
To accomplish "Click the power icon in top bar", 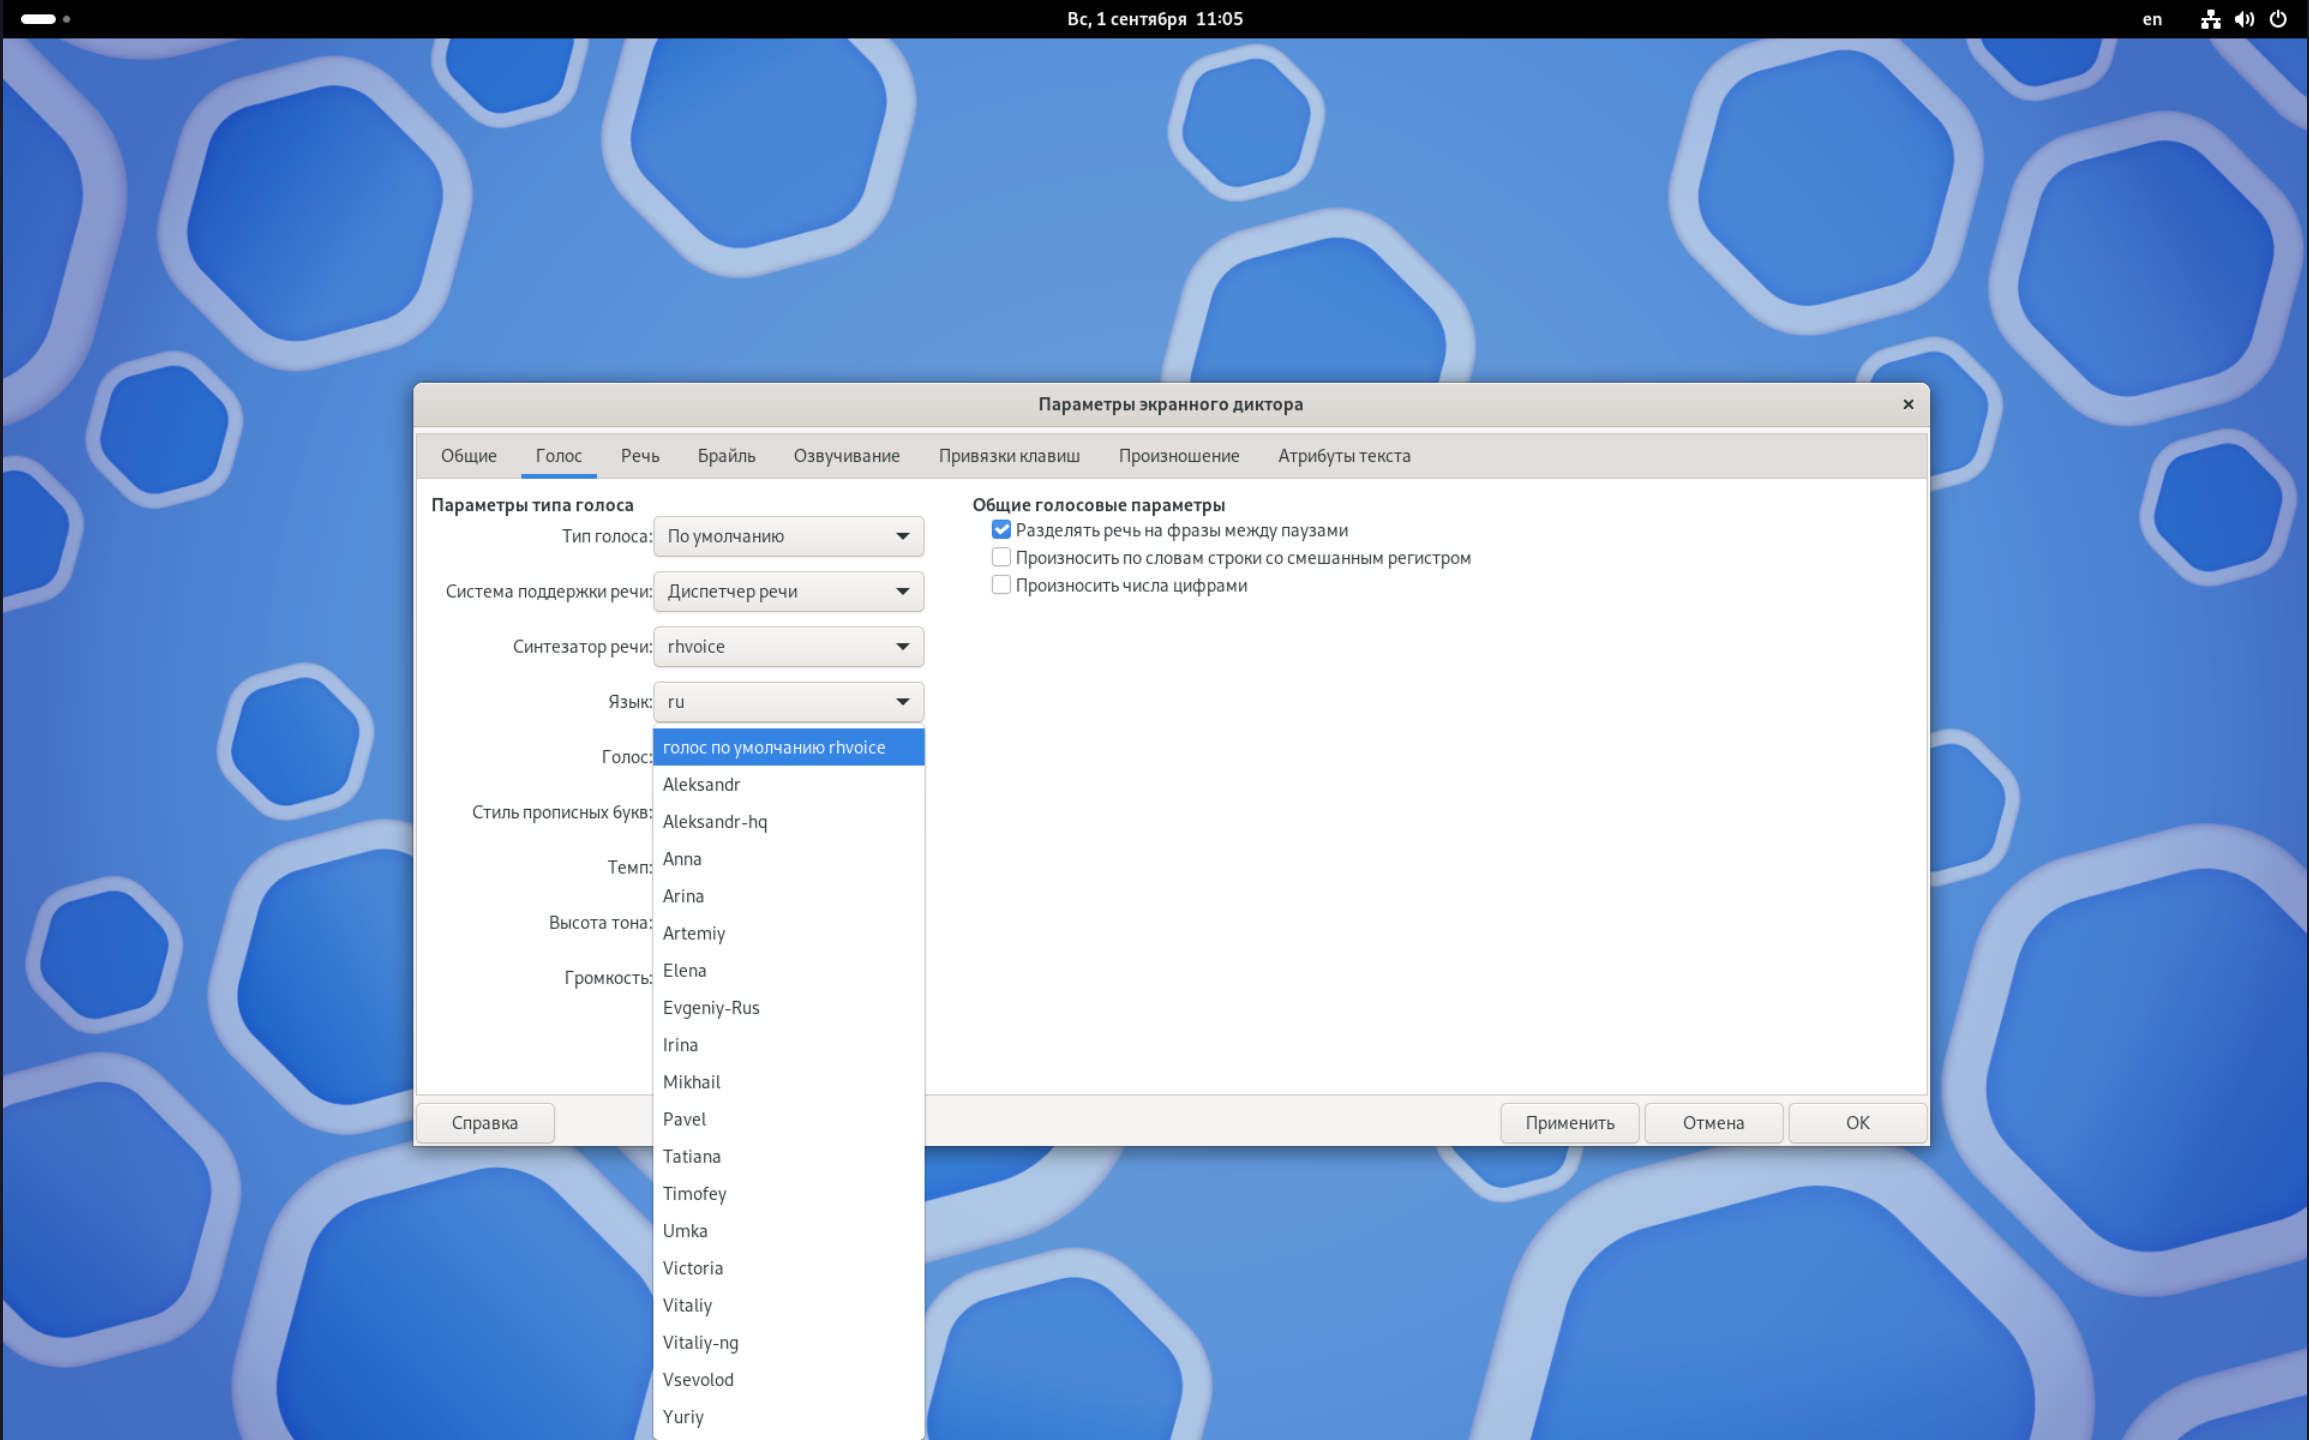I will 2278,19.
